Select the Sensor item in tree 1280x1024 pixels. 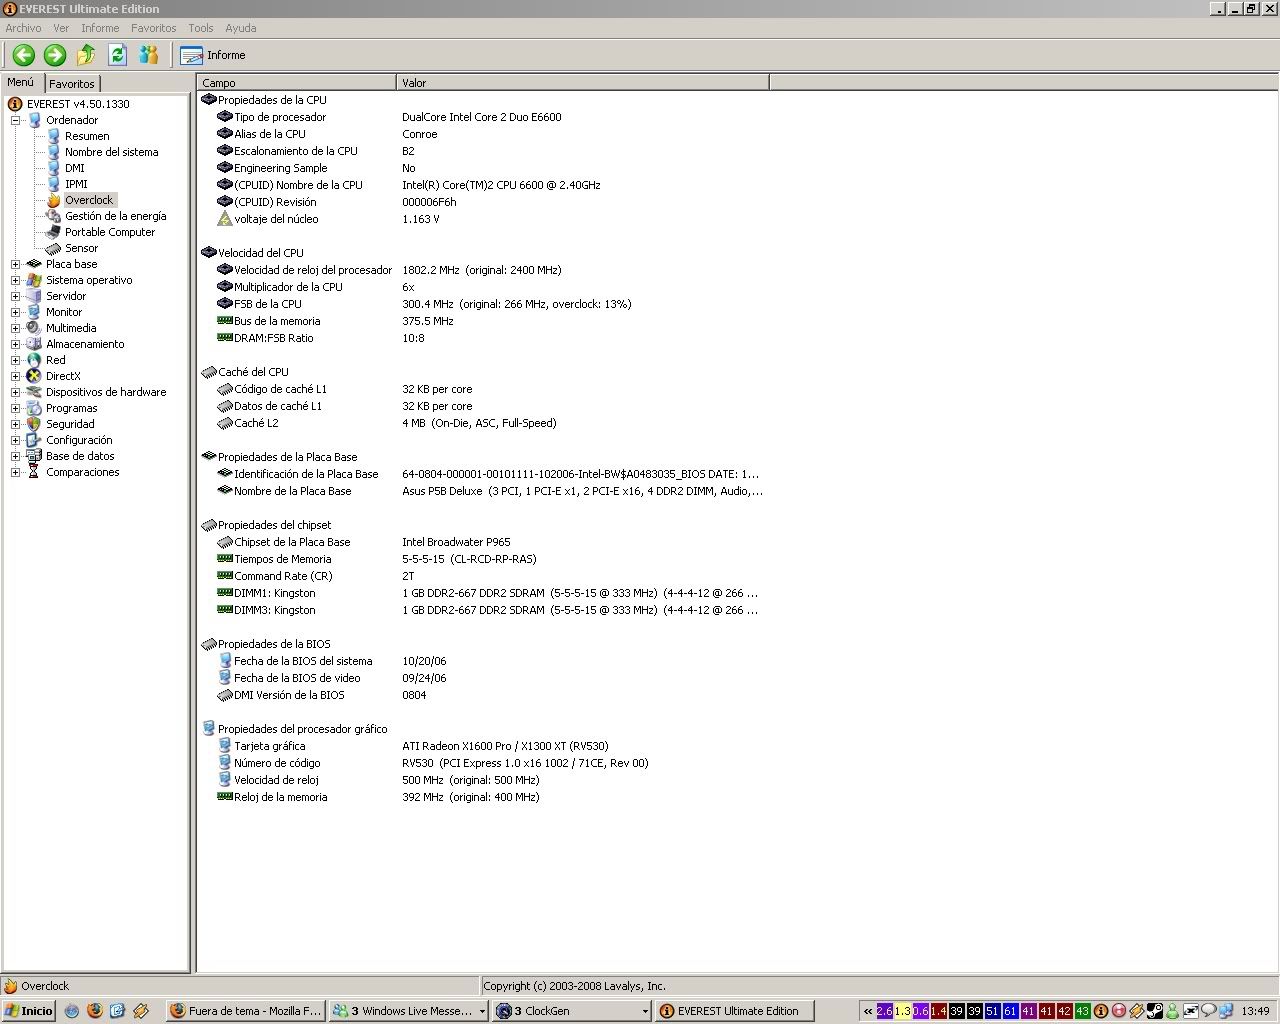pyautogui.click(x=81, y=248)
